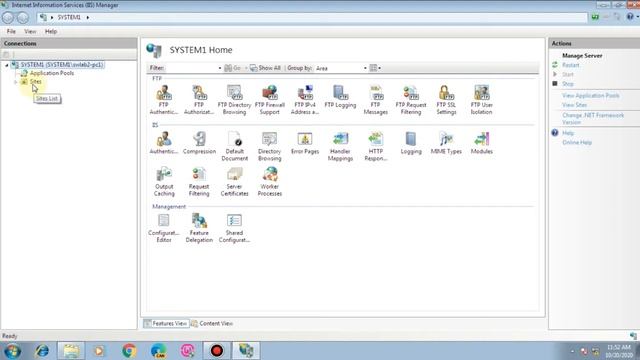The width and height of the screenshot is (640, 360).
Task: Open the Filter dropdown arrow
Action: [220, 68]
